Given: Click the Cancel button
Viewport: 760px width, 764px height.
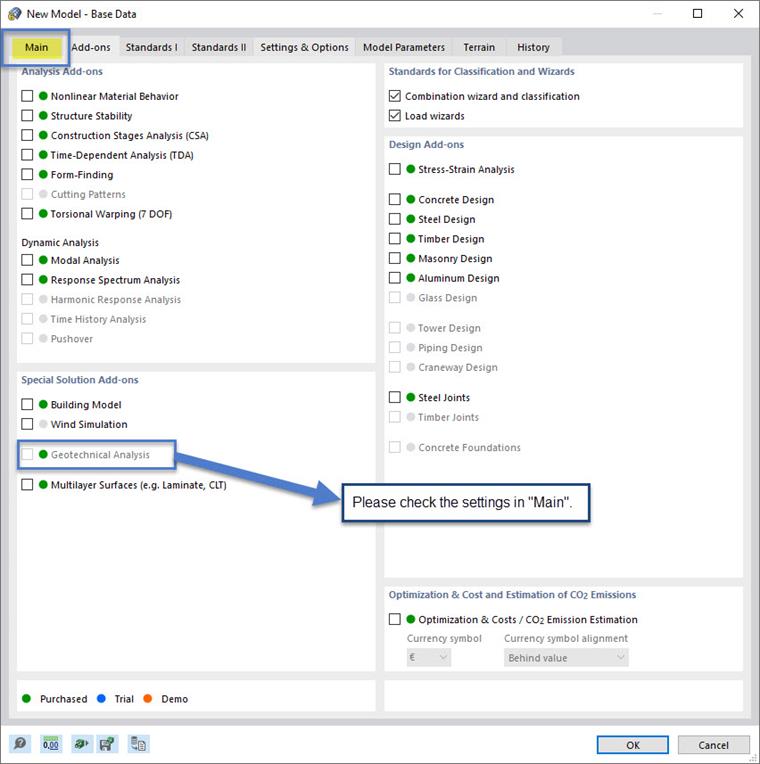Looking at the screenshot, I should pyautogui.click(x=713, y=745).
